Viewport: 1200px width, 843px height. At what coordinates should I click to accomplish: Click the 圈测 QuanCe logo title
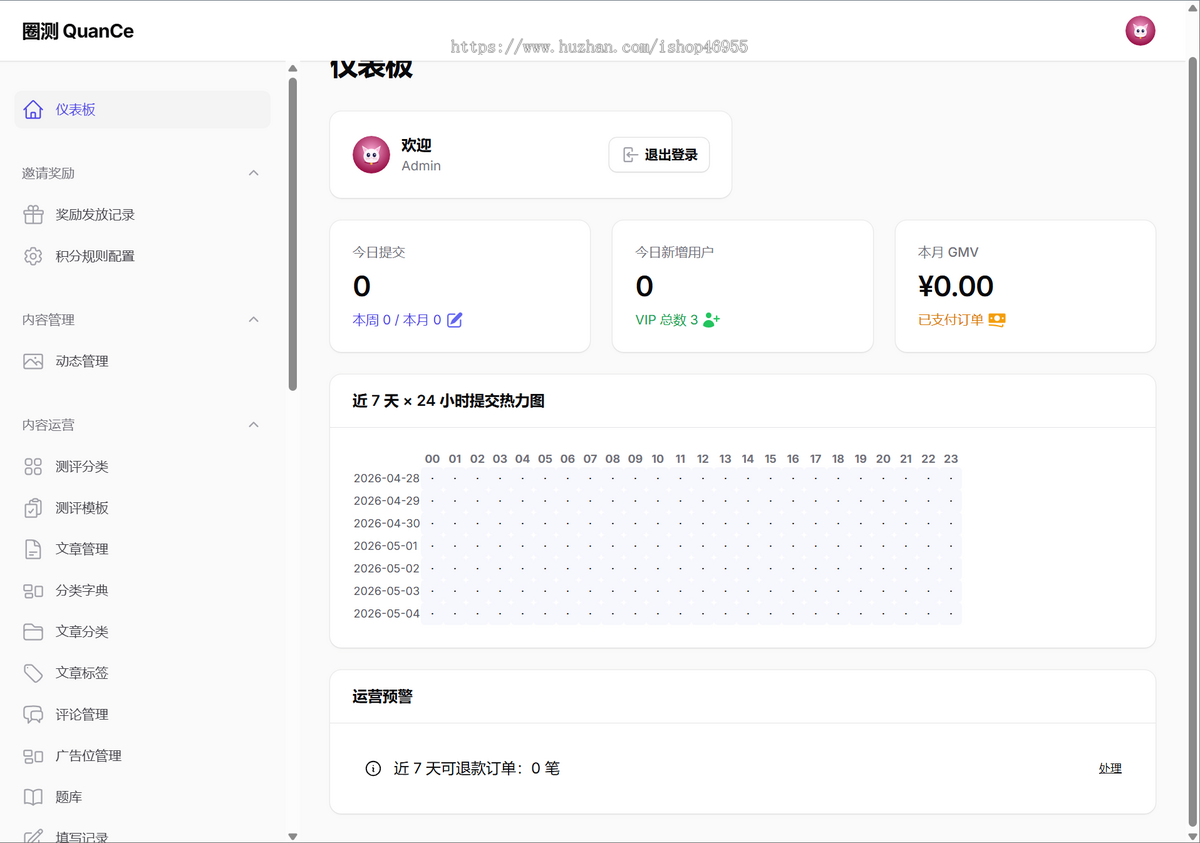pos(78,31)
